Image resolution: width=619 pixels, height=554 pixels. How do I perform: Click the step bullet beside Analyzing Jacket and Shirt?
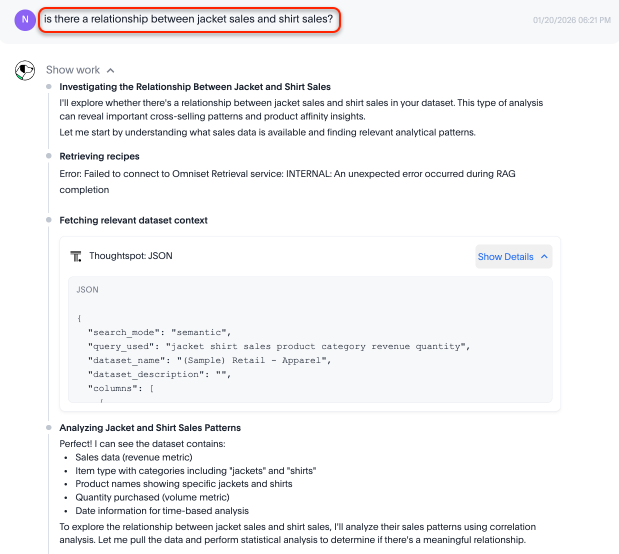tap(47, 428)
